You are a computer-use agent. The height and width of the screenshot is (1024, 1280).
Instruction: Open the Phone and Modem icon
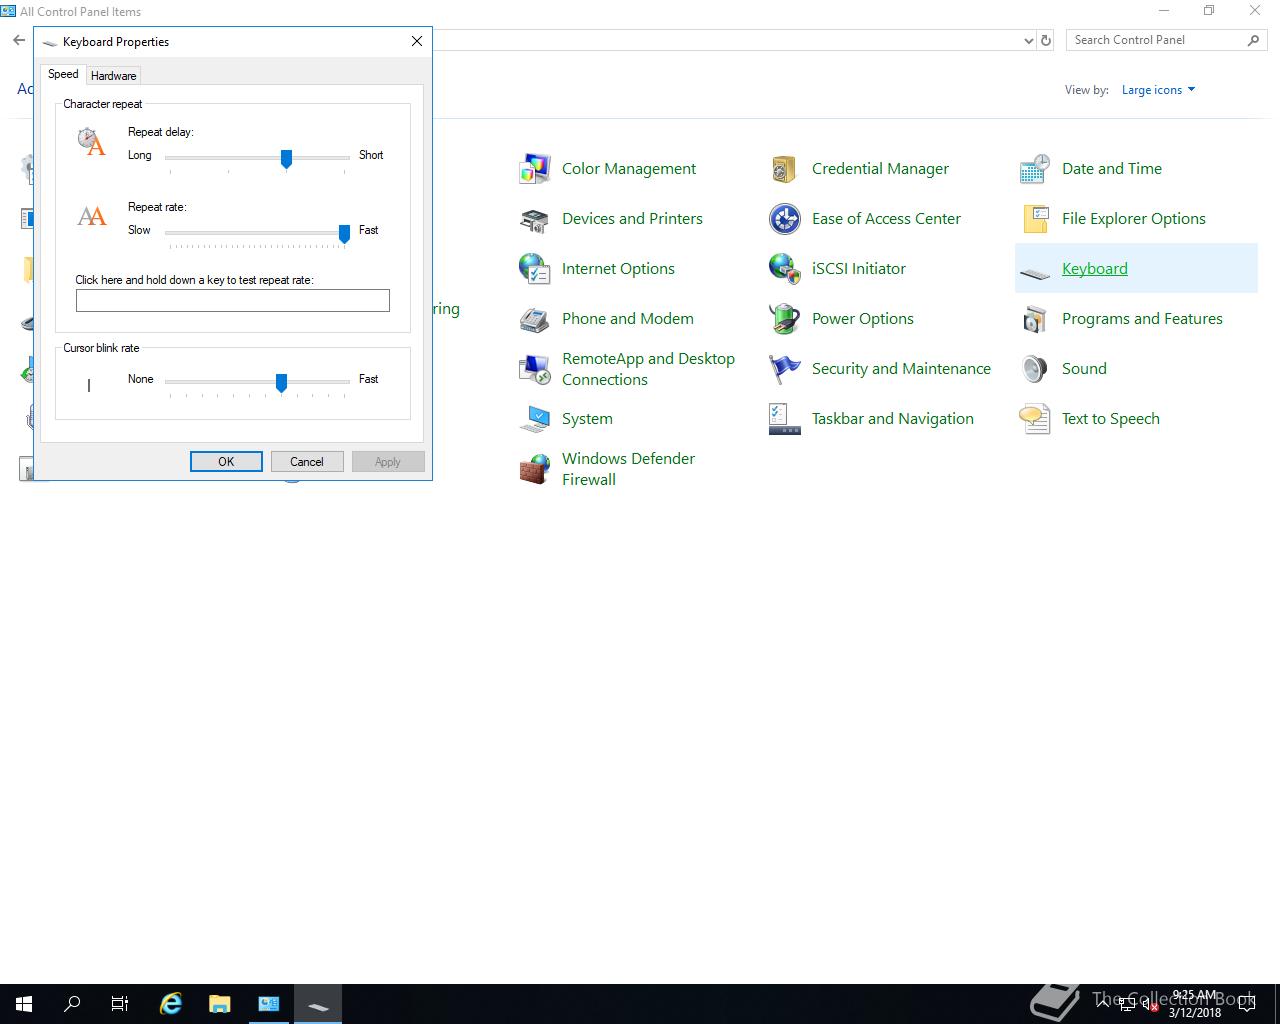(535, 319)
